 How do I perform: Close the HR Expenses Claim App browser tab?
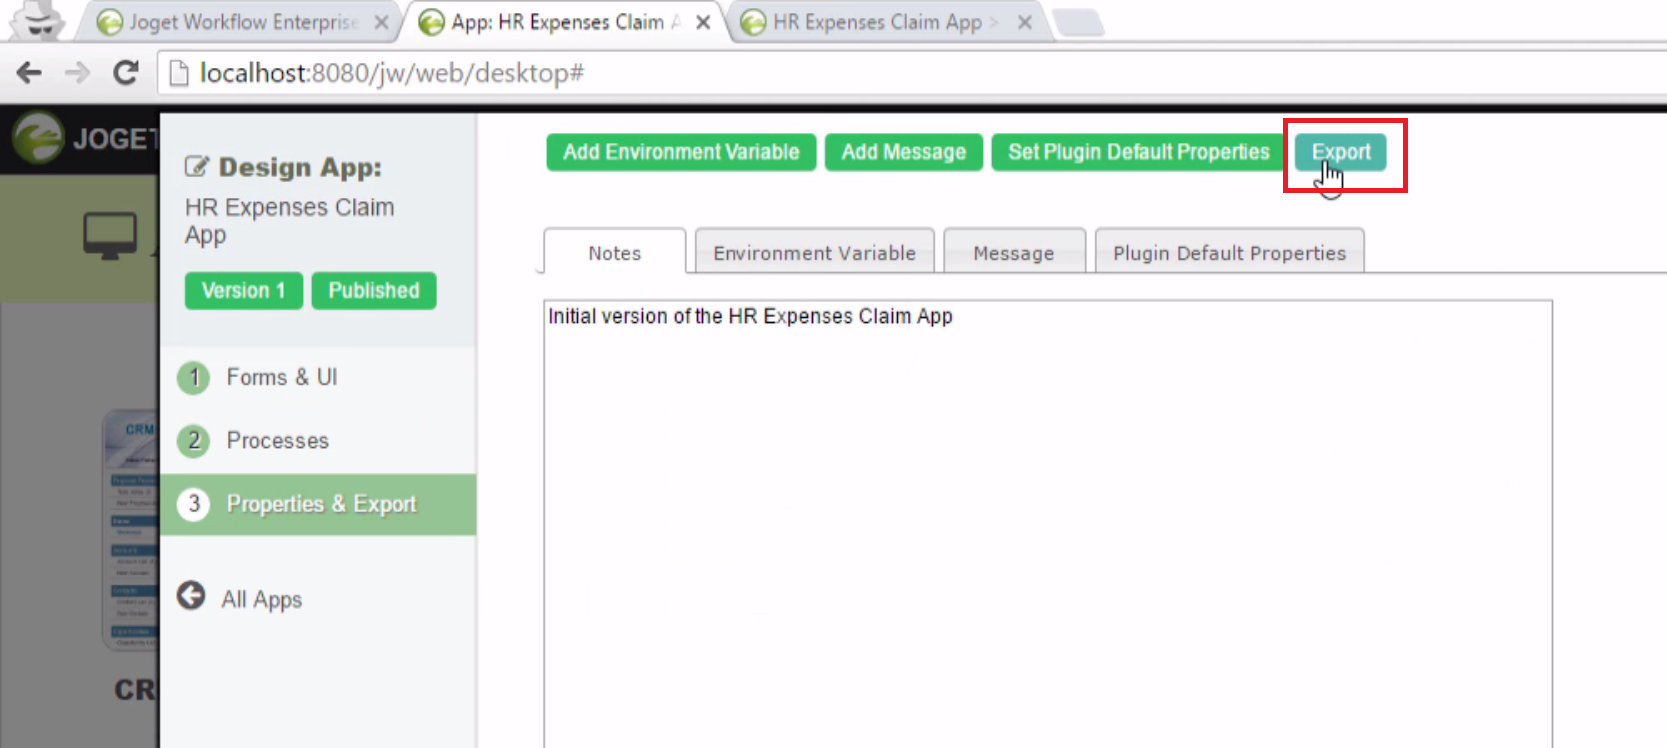point(1025,22)
